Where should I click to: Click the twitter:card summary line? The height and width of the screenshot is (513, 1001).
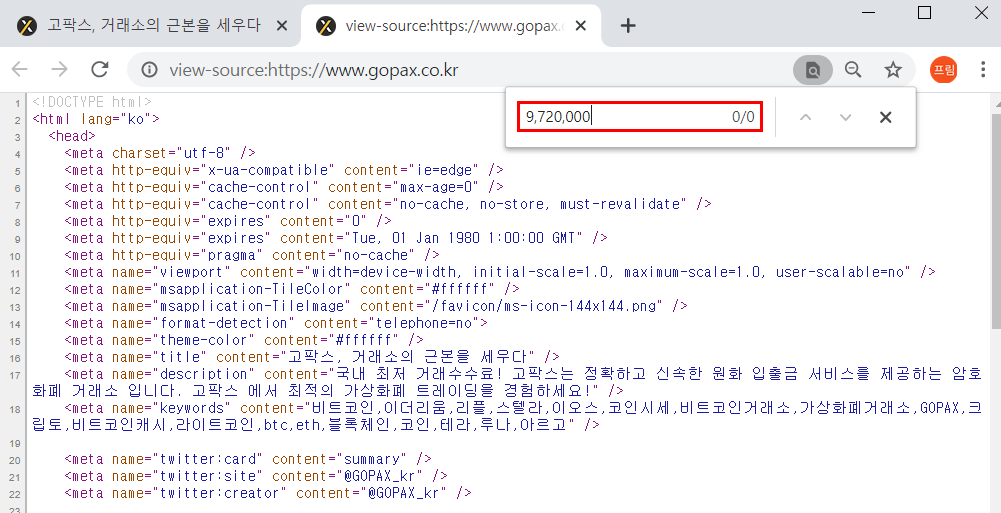point(248,459)
